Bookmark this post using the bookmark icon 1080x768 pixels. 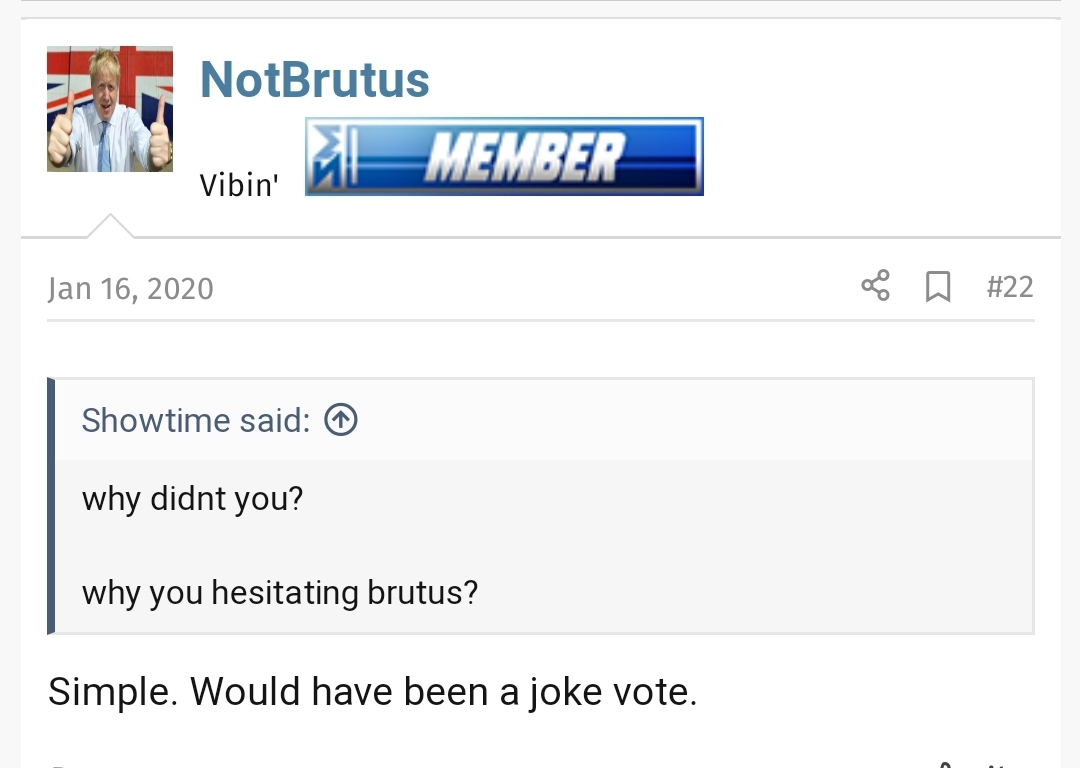938,287
